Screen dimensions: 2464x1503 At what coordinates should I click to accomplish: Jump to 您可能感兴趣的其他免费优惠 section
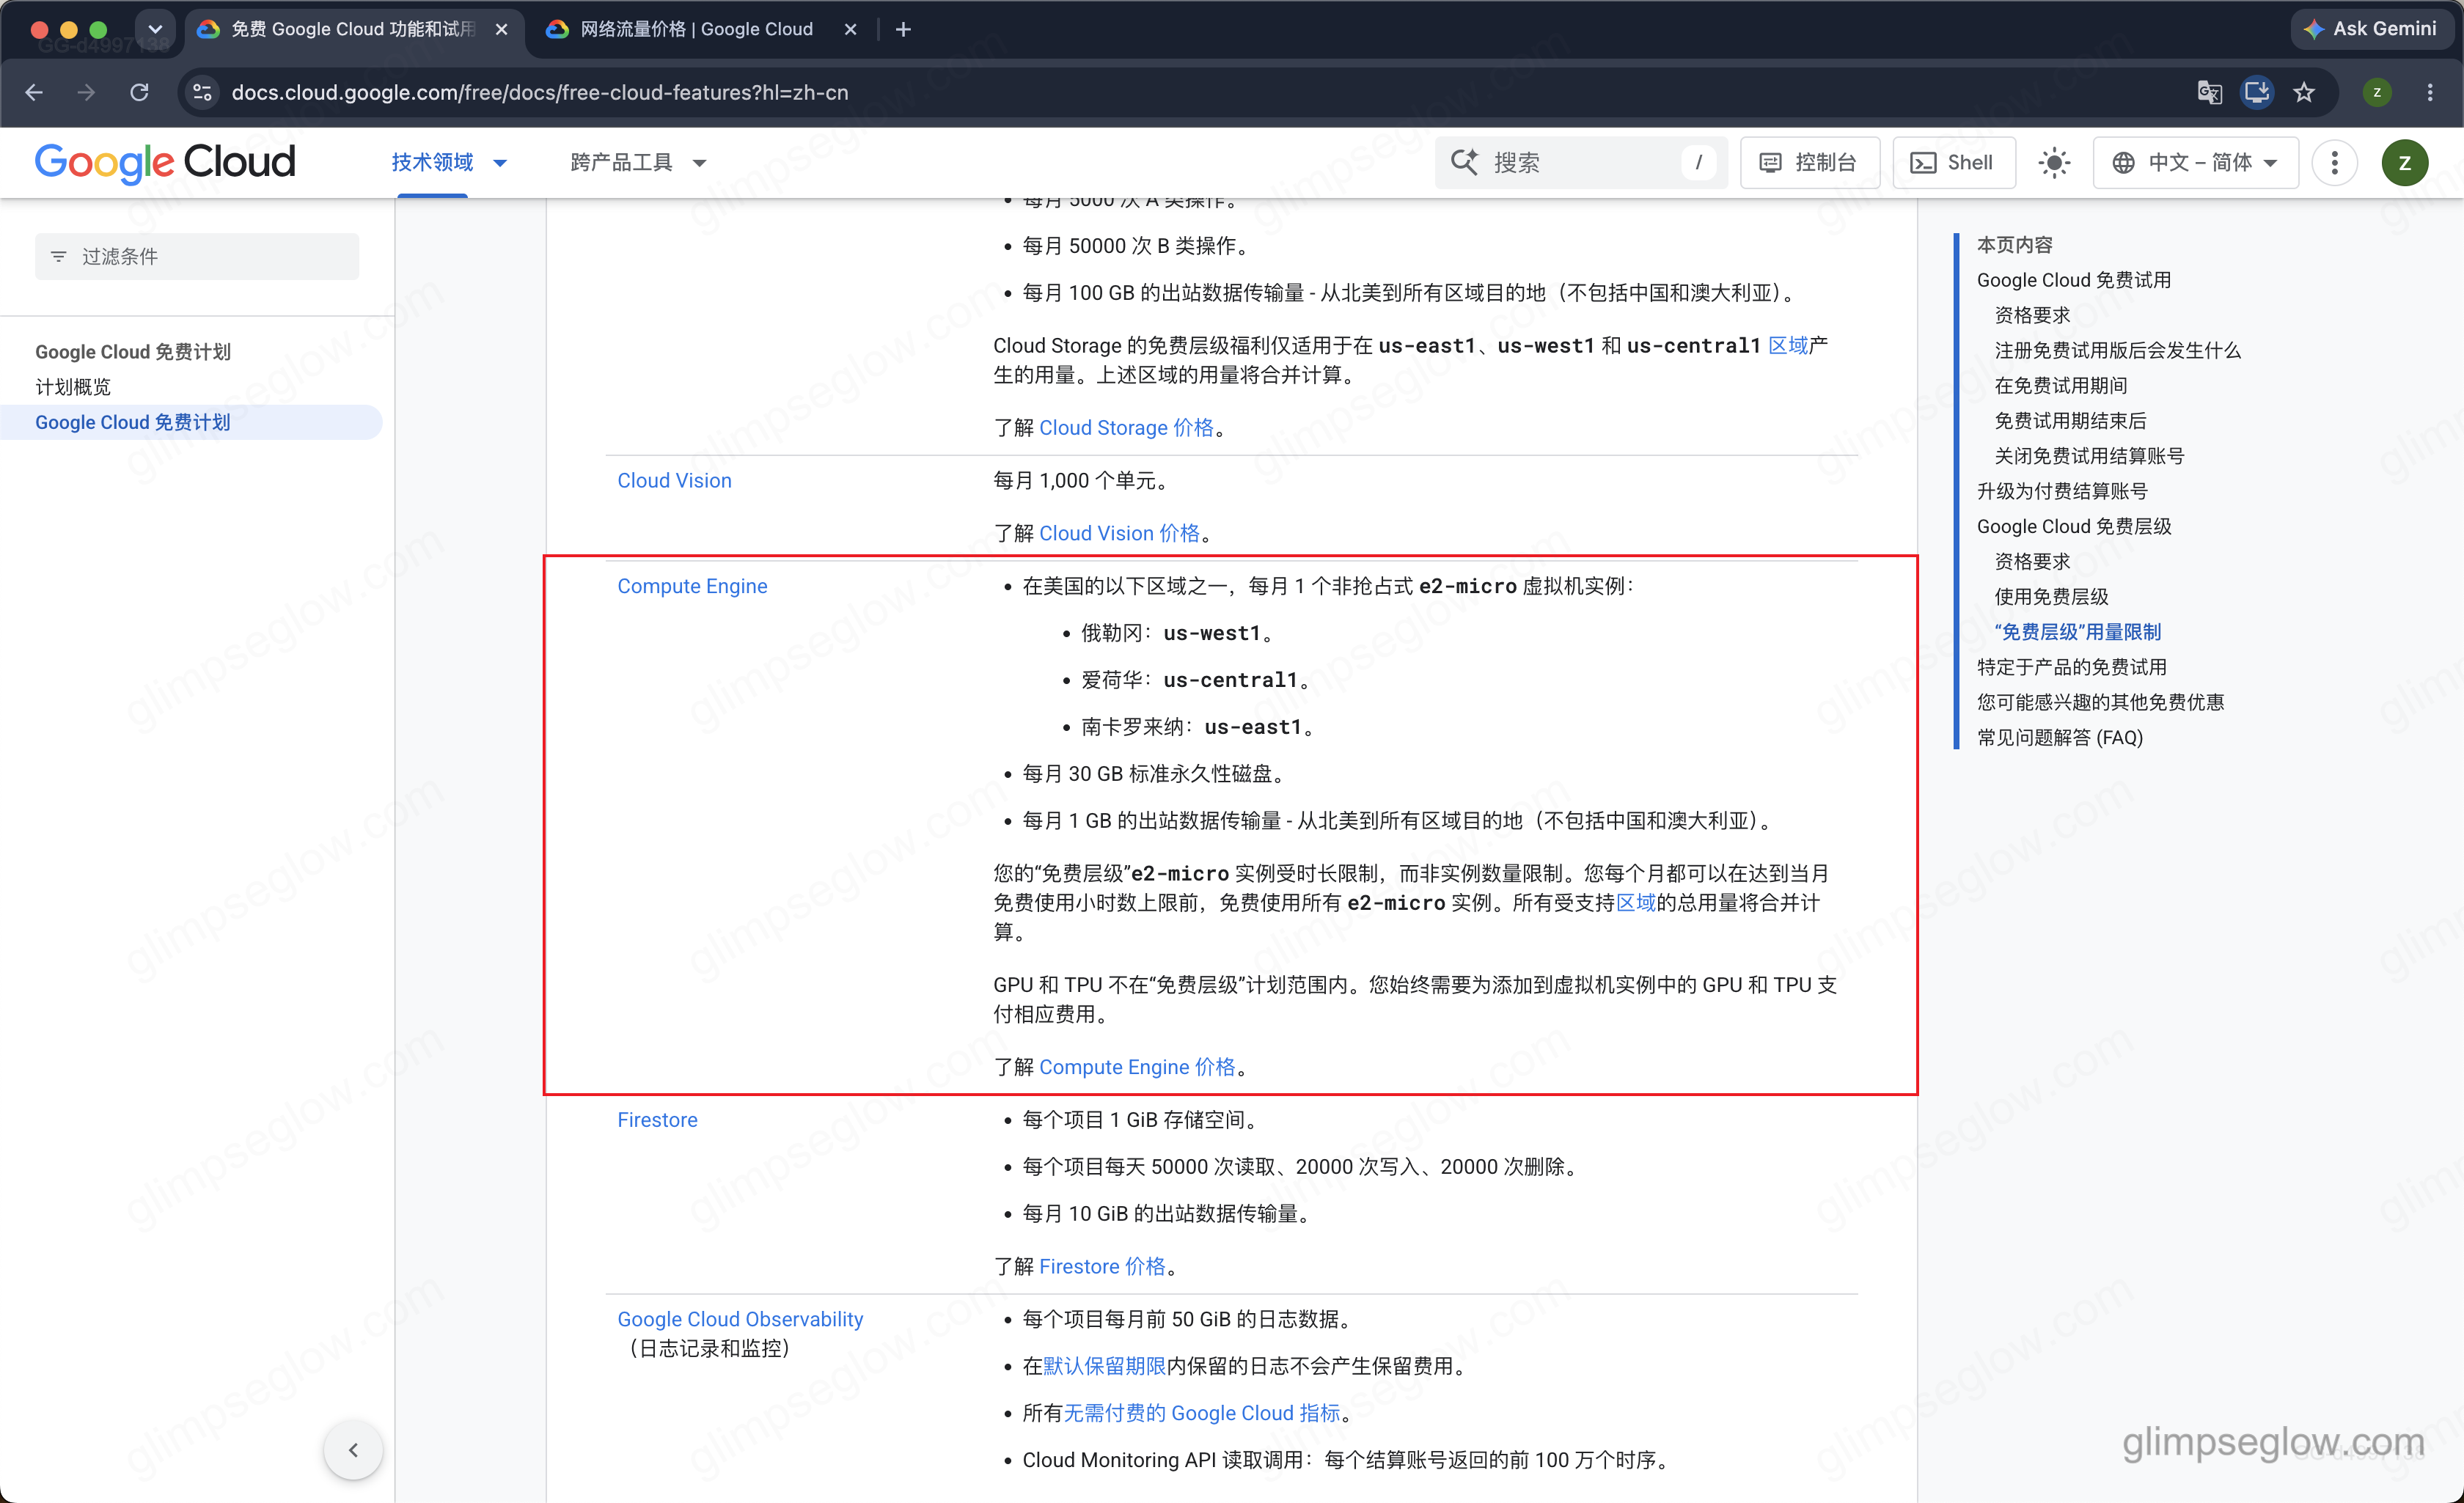[x=2101, y=702]
